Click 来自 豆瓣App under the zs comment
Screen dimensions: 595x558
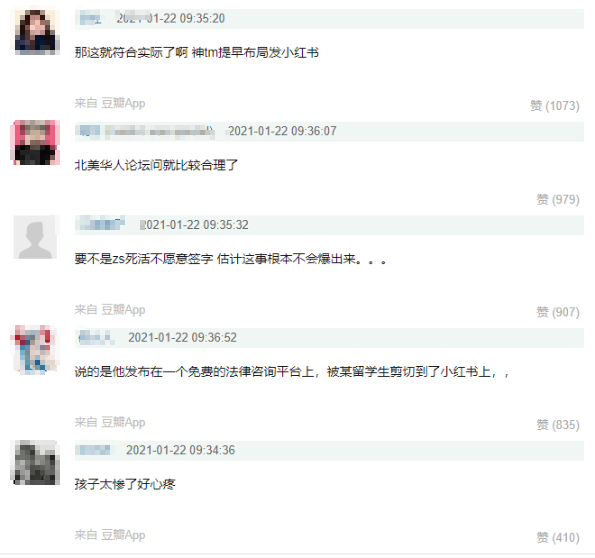(110, 310)
